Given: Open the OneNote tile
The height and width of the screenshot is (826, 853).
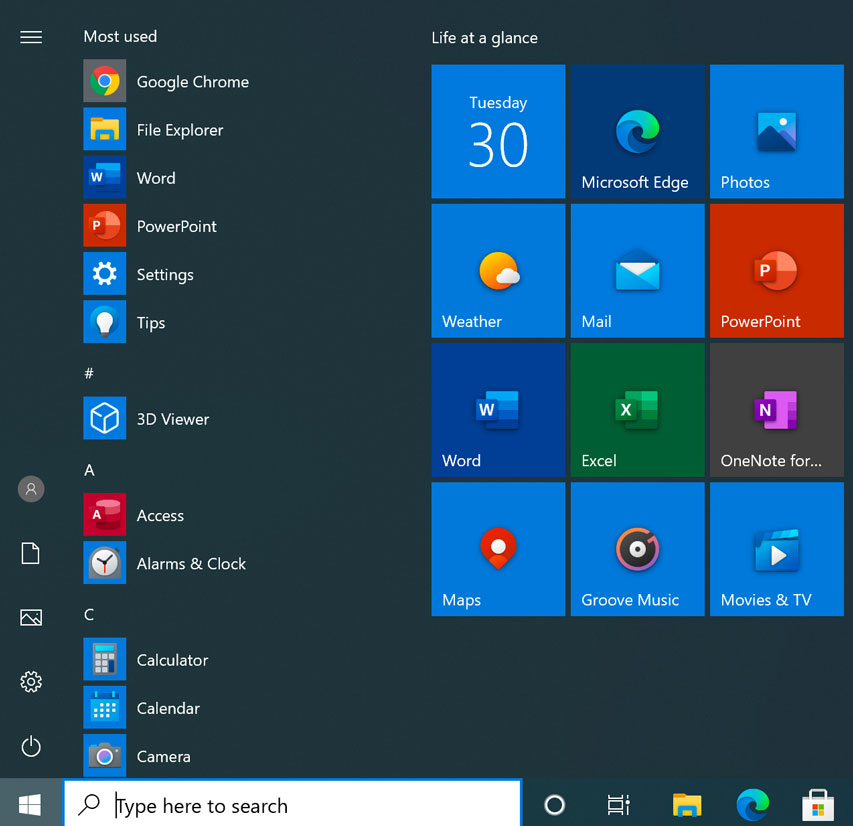Looking at the screenshot, I should [776, 409].
